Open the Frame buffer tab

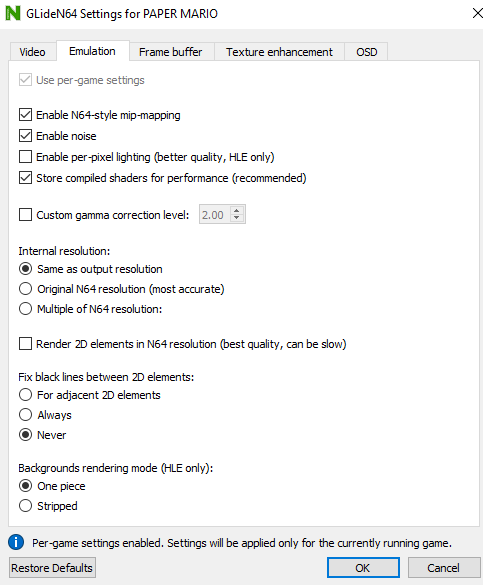coord(170,52)
